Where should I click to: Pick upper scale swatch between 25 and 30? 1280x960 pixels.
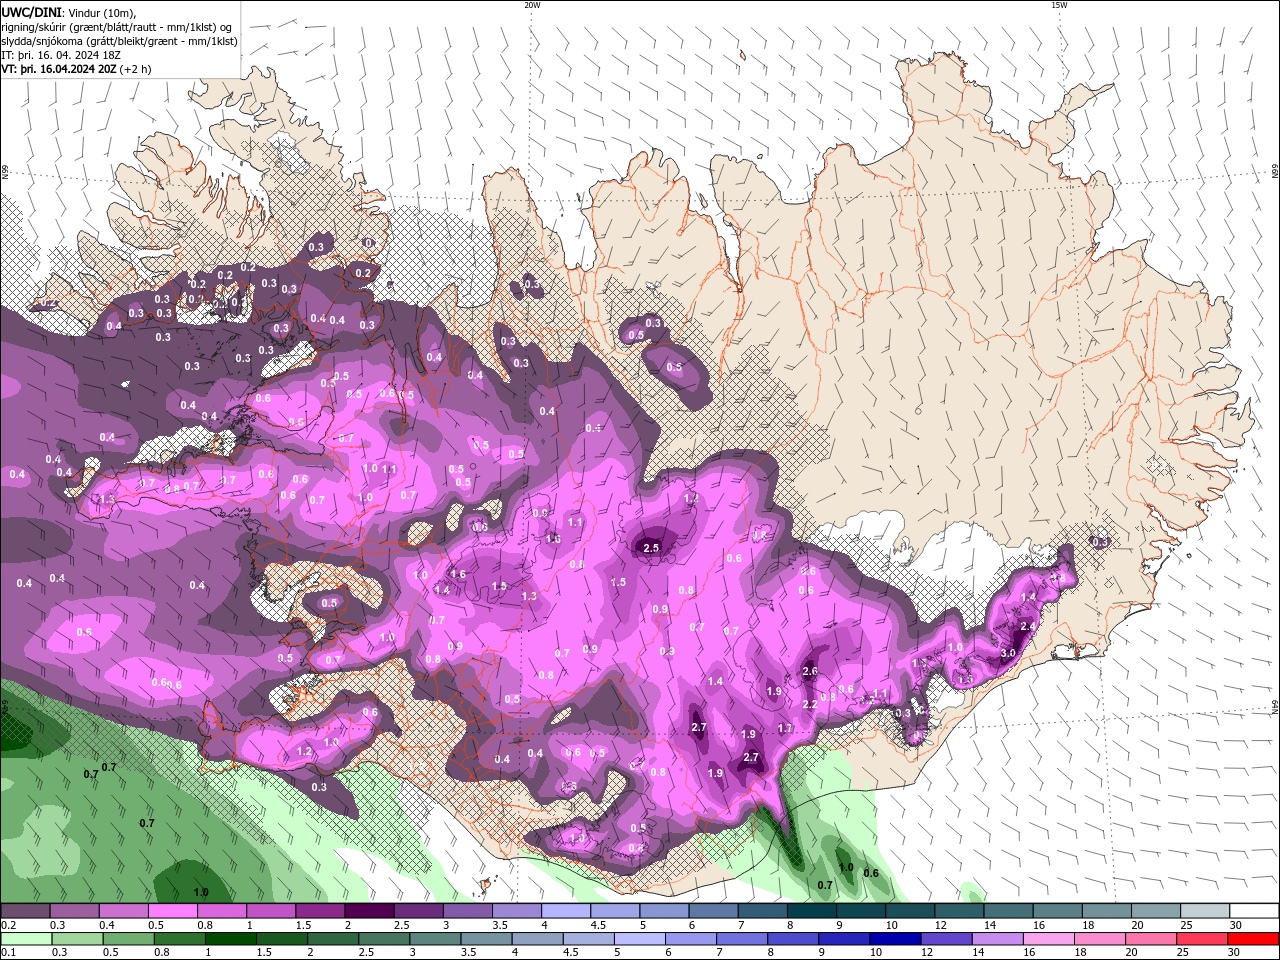pos(1206,911)
